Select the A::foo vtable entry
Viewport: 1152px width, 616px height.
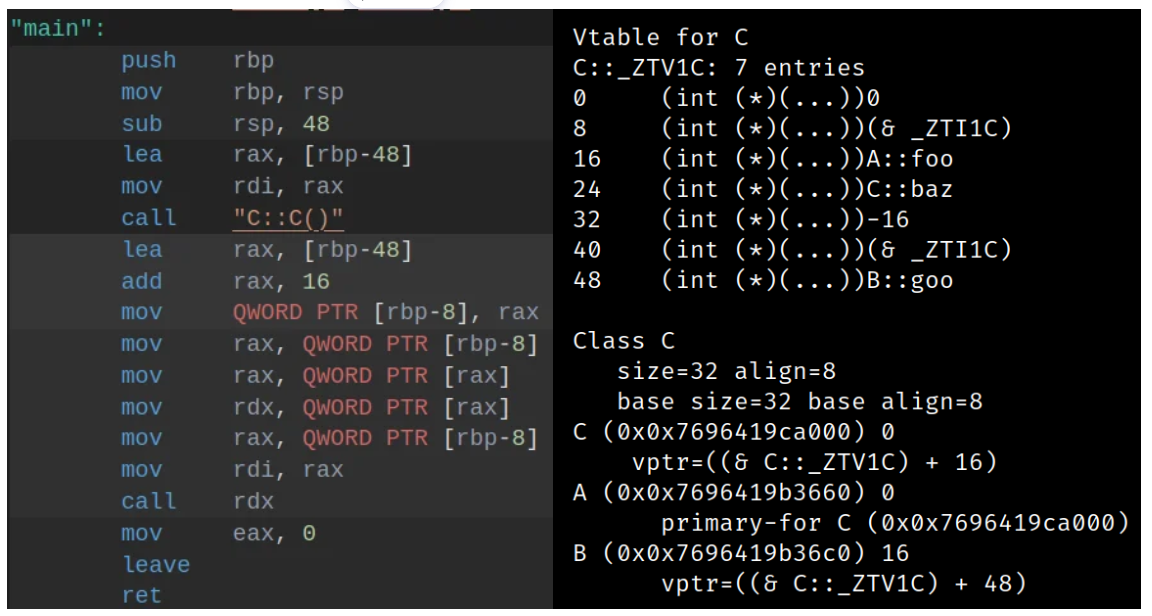pos(763,158)
